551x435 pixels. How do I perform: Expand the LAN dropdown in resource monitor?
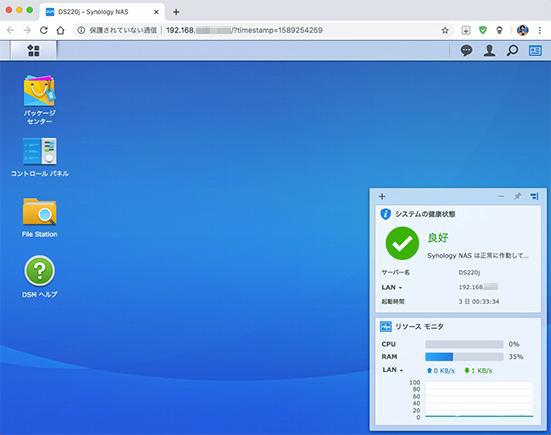[x=393, y=370]
